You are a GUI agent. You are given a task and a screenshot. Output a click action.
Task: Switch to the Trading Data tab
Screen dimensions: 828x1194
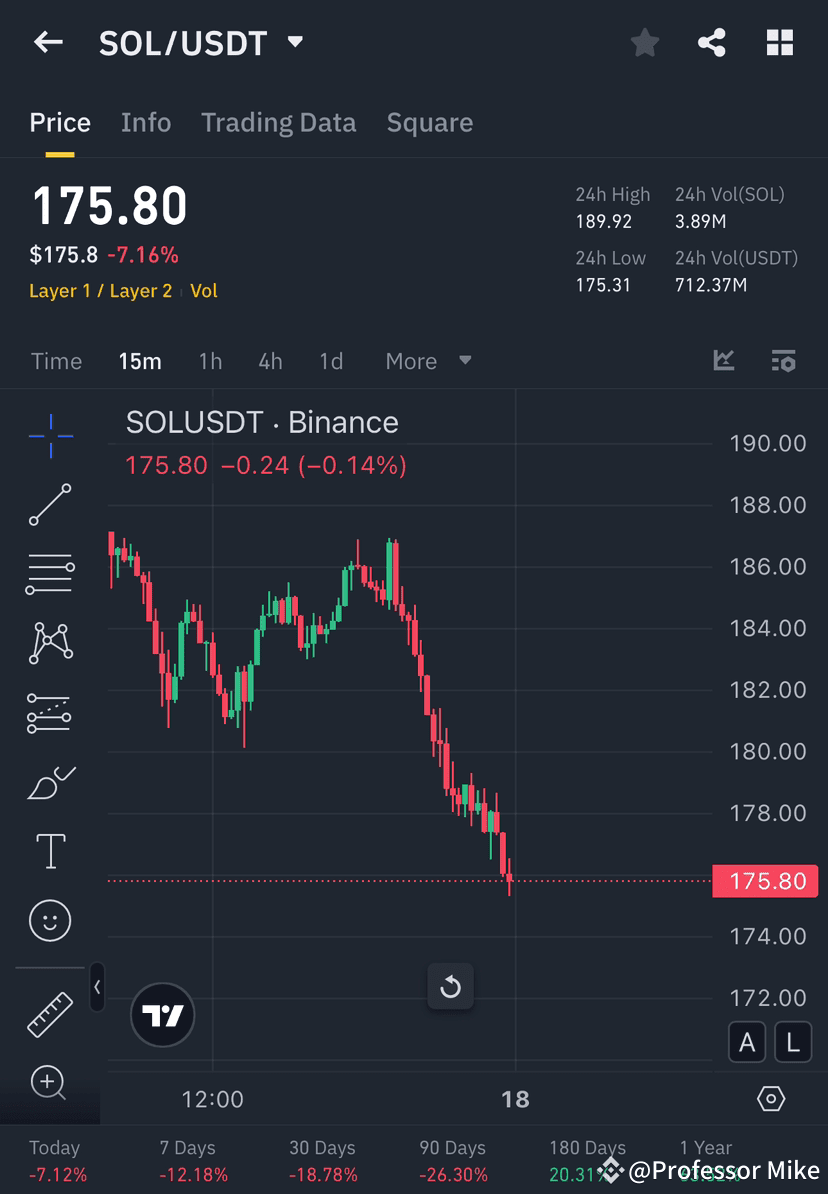coord(279,122)
